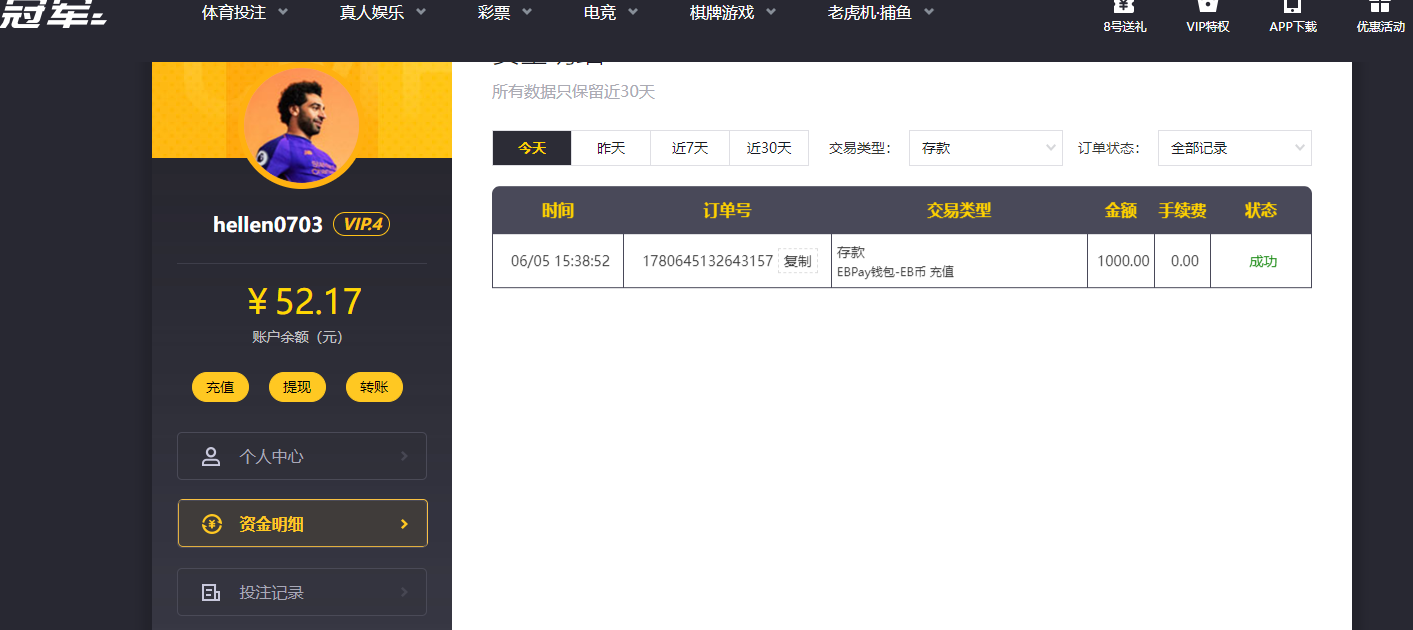This screenshot has width=1413, height=630.
Task: Open the APP下载 phone icon
Action: coord(1293,5)
